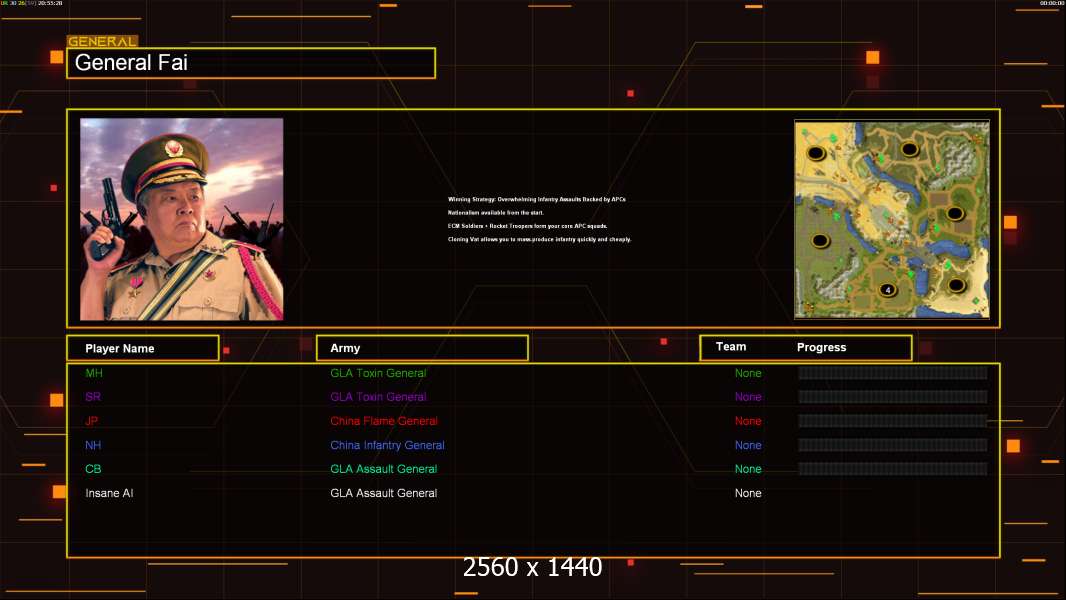Click the team "None" value for CB
Screen dimensions: 1066x600
coord(748,469)
